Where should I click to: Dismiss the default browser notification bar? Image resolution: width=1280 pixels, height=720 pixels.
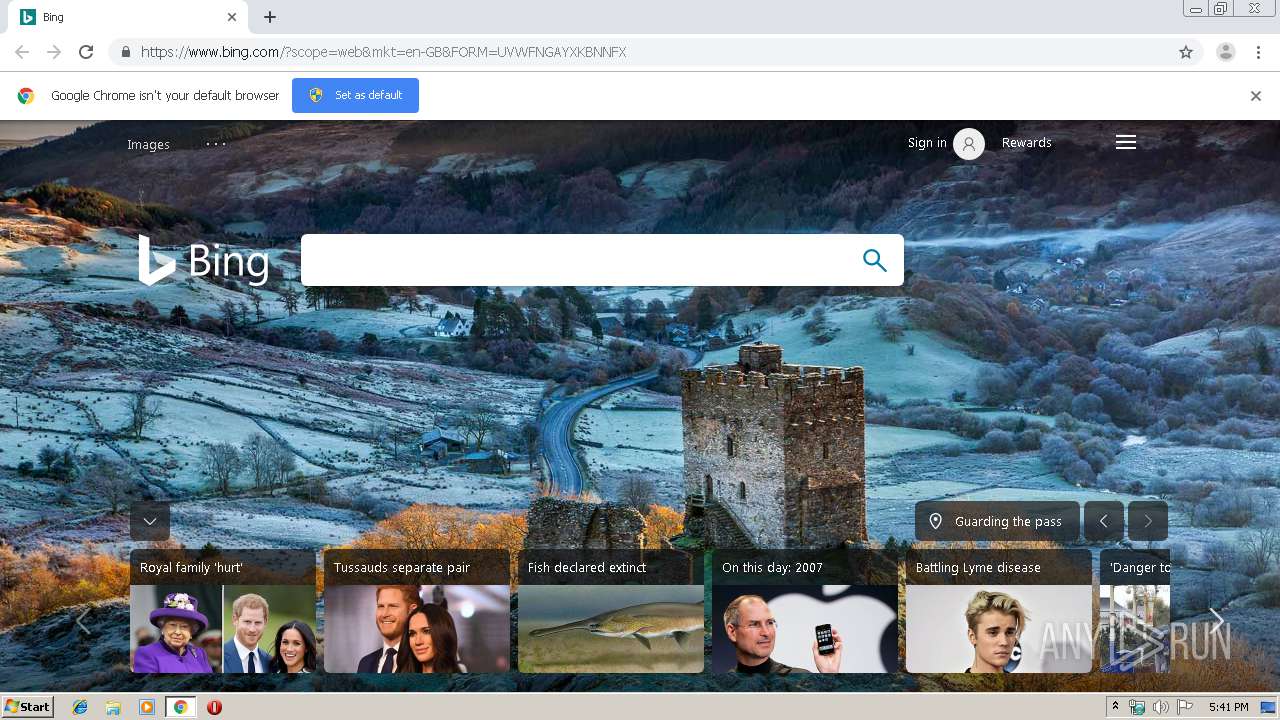pyautogui.click(x=1255, y=96)
